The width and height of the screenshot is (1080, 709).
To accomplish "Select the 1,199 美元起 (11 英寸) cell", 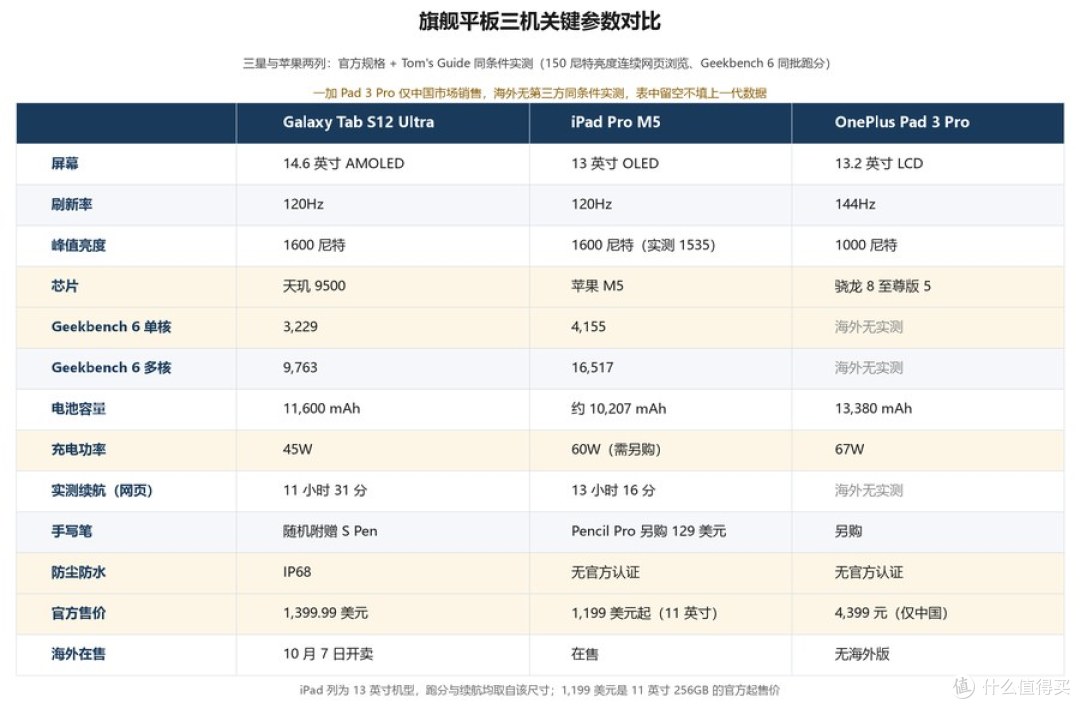I will [x=644, y=613].
